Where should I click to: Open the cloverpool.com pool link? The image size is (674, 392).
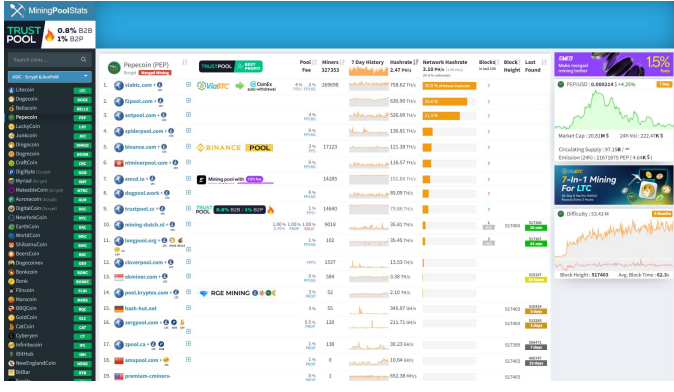[144, 262]
